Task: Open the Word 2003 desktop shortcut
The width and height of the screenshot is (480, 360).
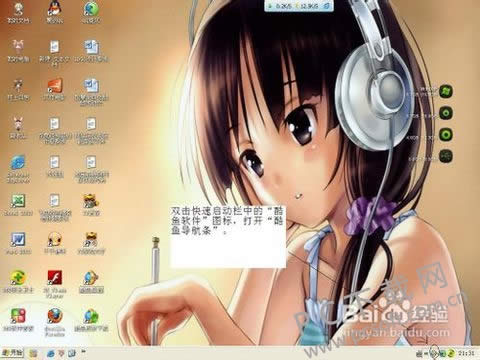Action: [18, 240]
